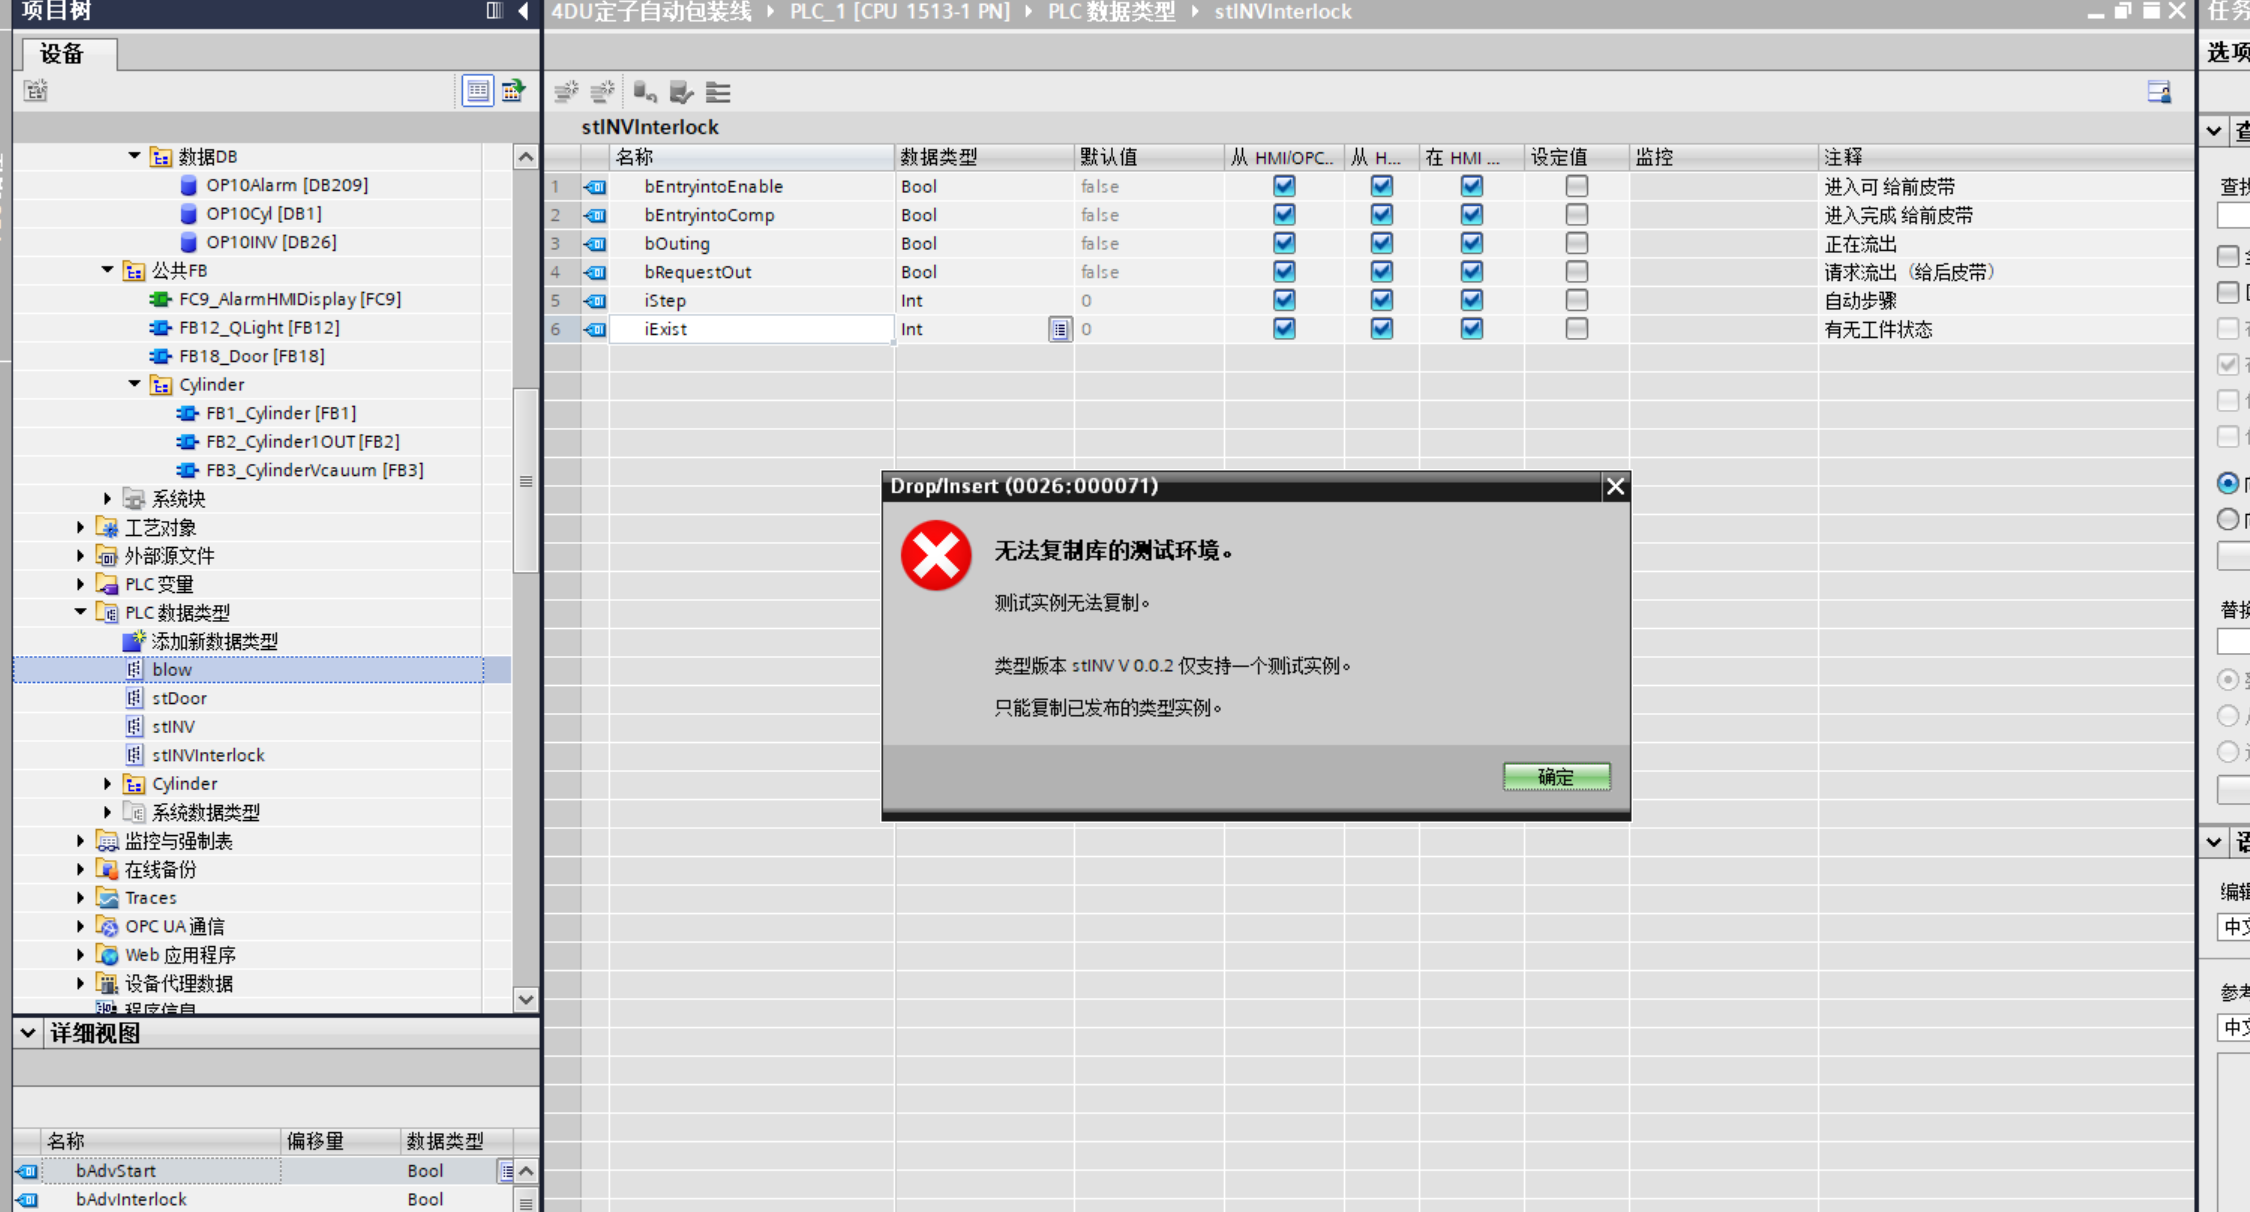Select stINVInterlock in the project tree

coord(208,755)
